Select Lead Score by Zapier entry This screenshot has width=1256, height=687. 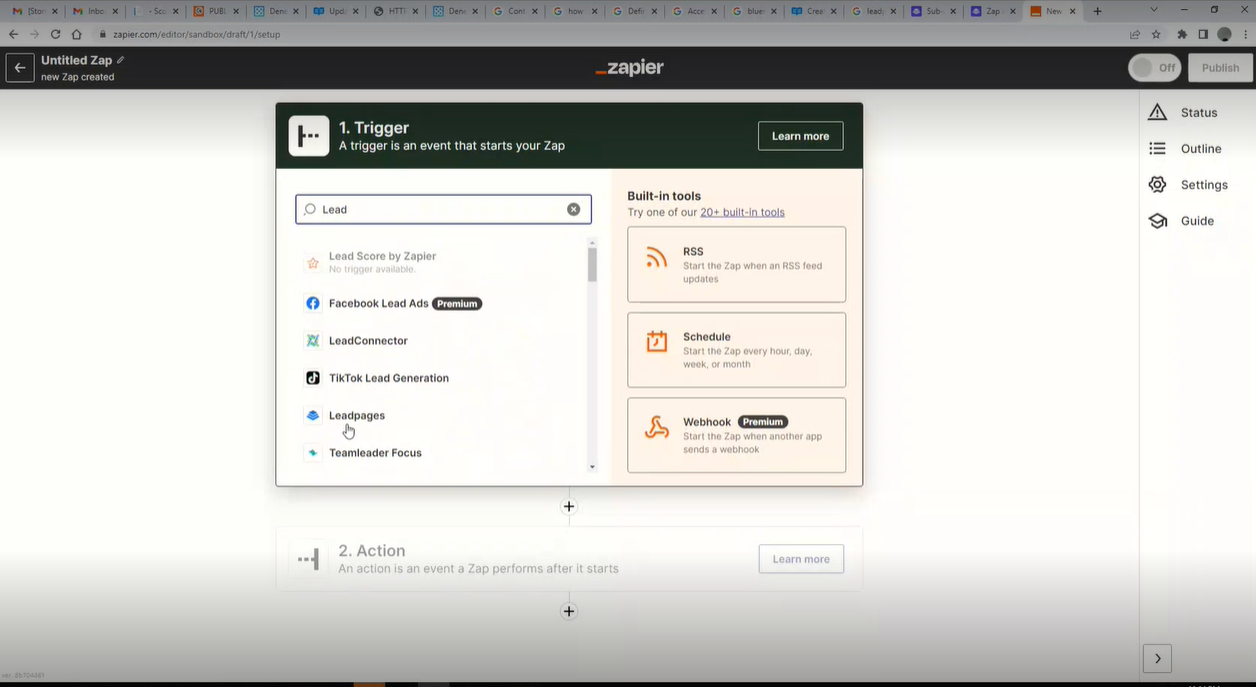coord(443,262)
